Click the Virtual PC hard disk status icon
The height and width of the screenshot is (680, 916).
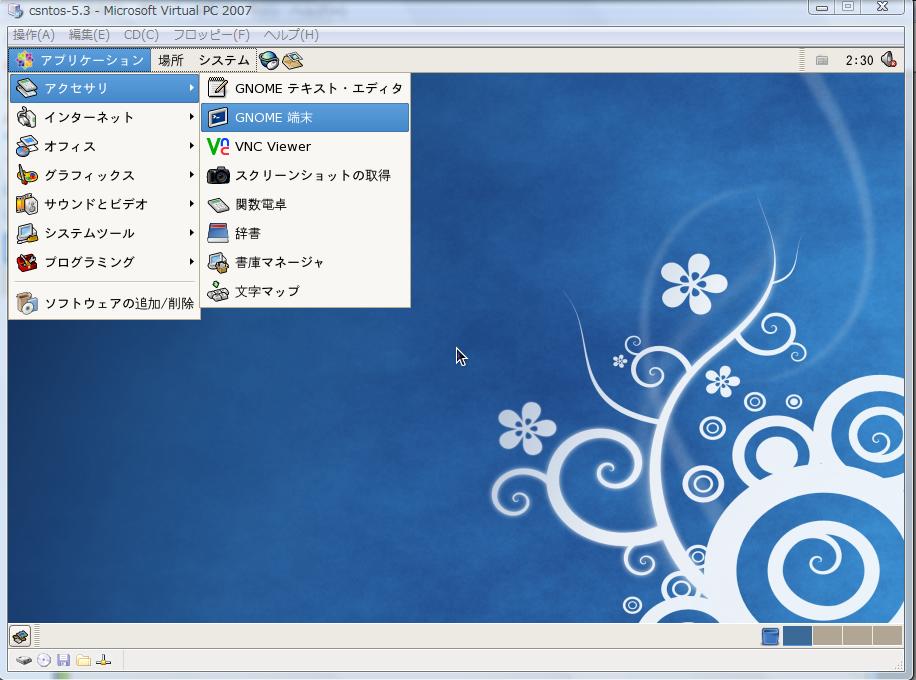[23, 660]
